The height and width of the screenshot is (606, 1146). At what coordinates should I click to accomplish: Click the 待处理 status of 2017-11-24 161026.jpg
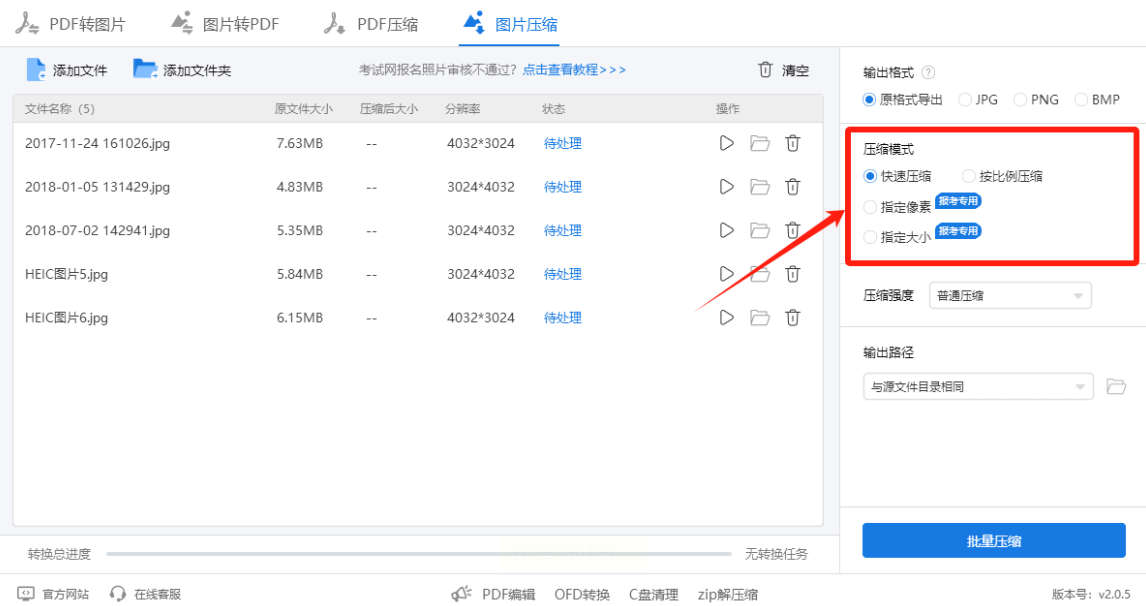563,143
